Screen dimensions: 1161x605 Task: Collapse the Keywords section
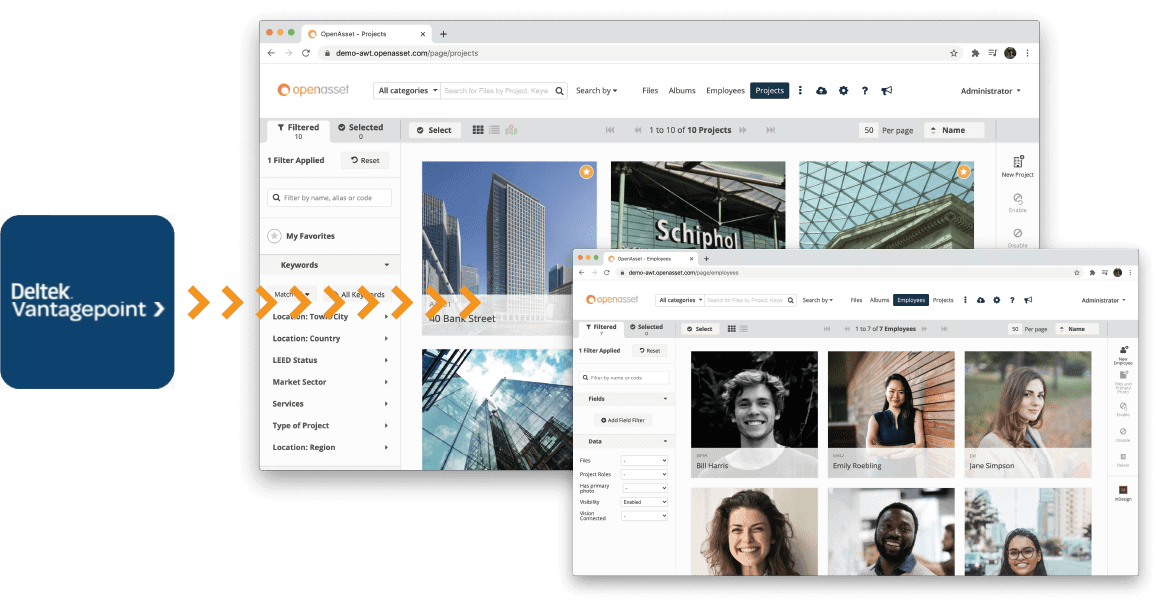(330, 265)
